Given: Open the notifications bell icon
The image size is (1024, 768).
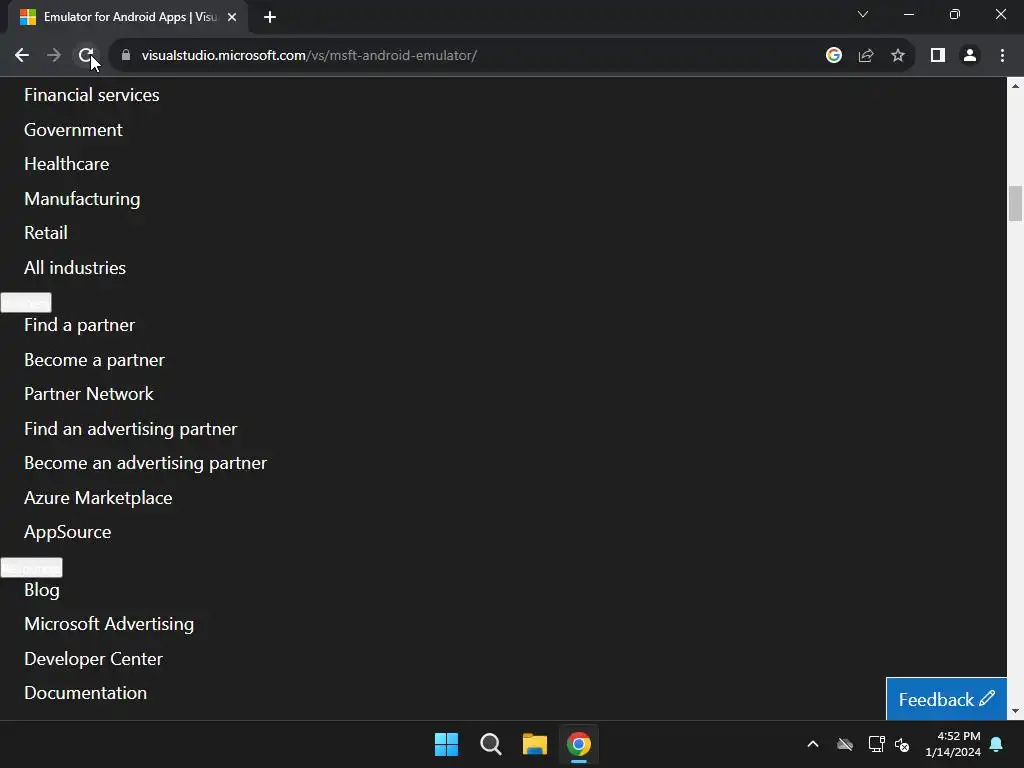Looking at the screenshot, I should pos(997,744).
